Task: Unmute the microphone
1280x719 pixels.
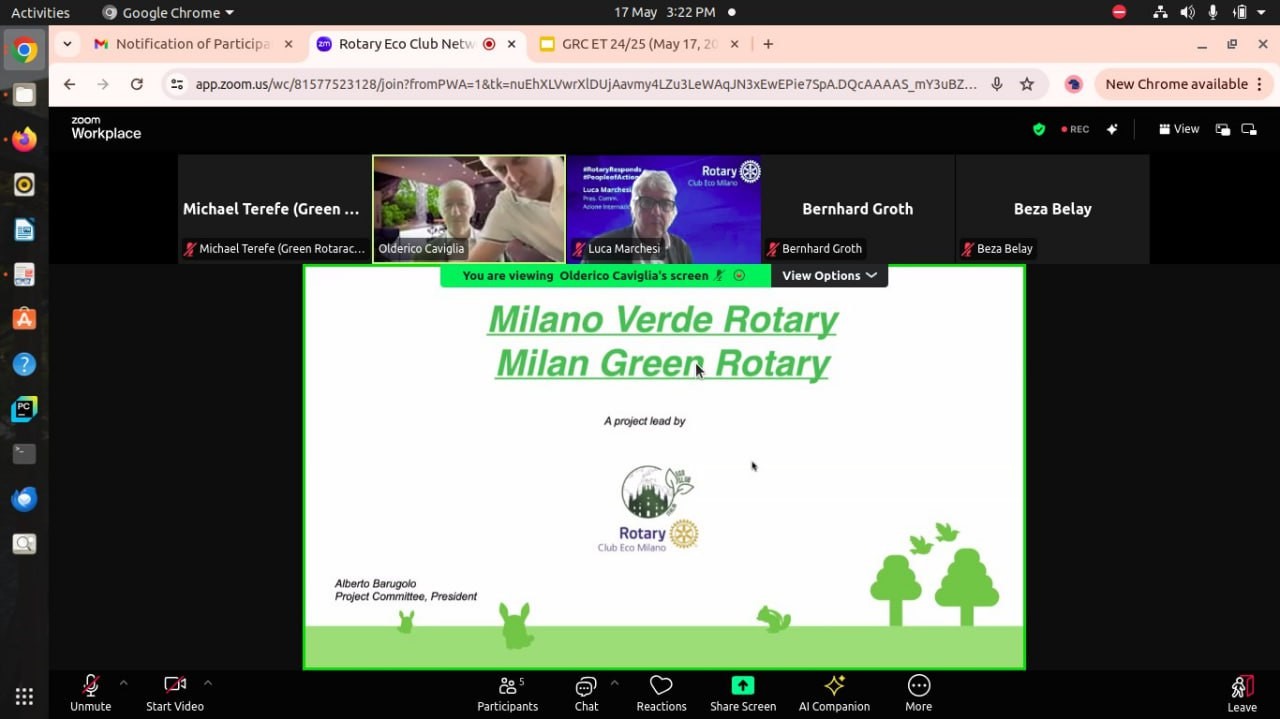Action: 90,693
